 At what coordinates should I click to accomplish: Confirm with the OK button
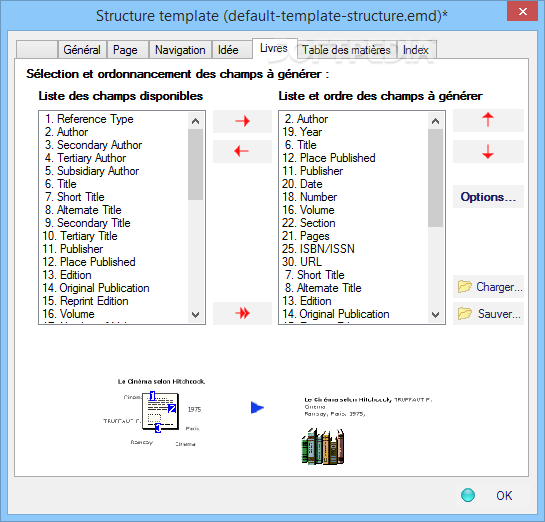[x=504, y=495]
